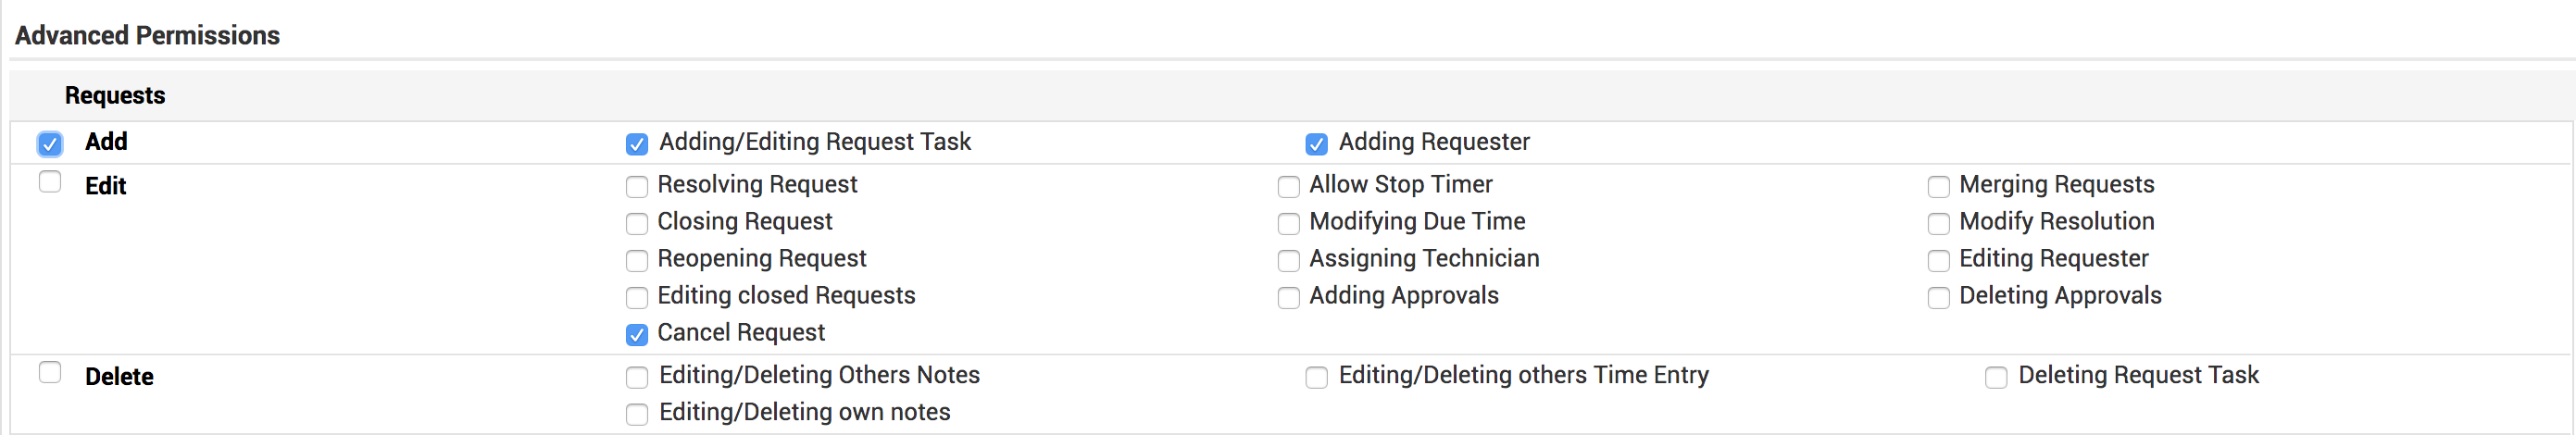2576x435 pixels.
Task: Check Editing closed Requests
Action: coord(637,298)
